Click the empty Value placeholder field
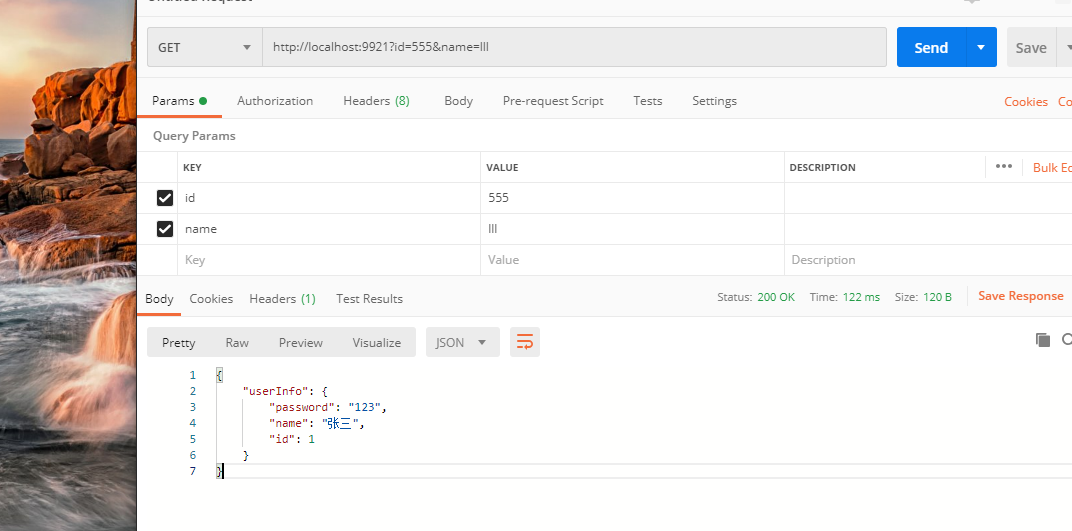 632,260
